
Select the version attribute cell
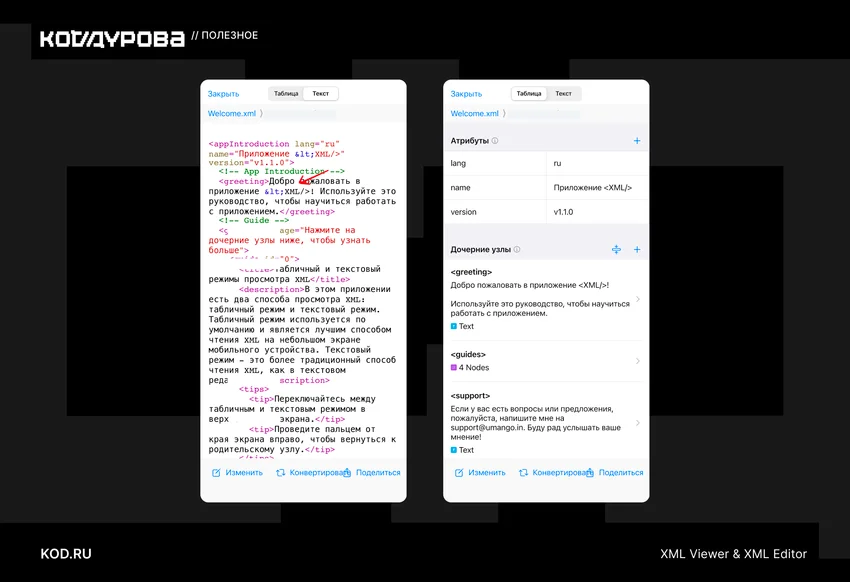[495, 212]
